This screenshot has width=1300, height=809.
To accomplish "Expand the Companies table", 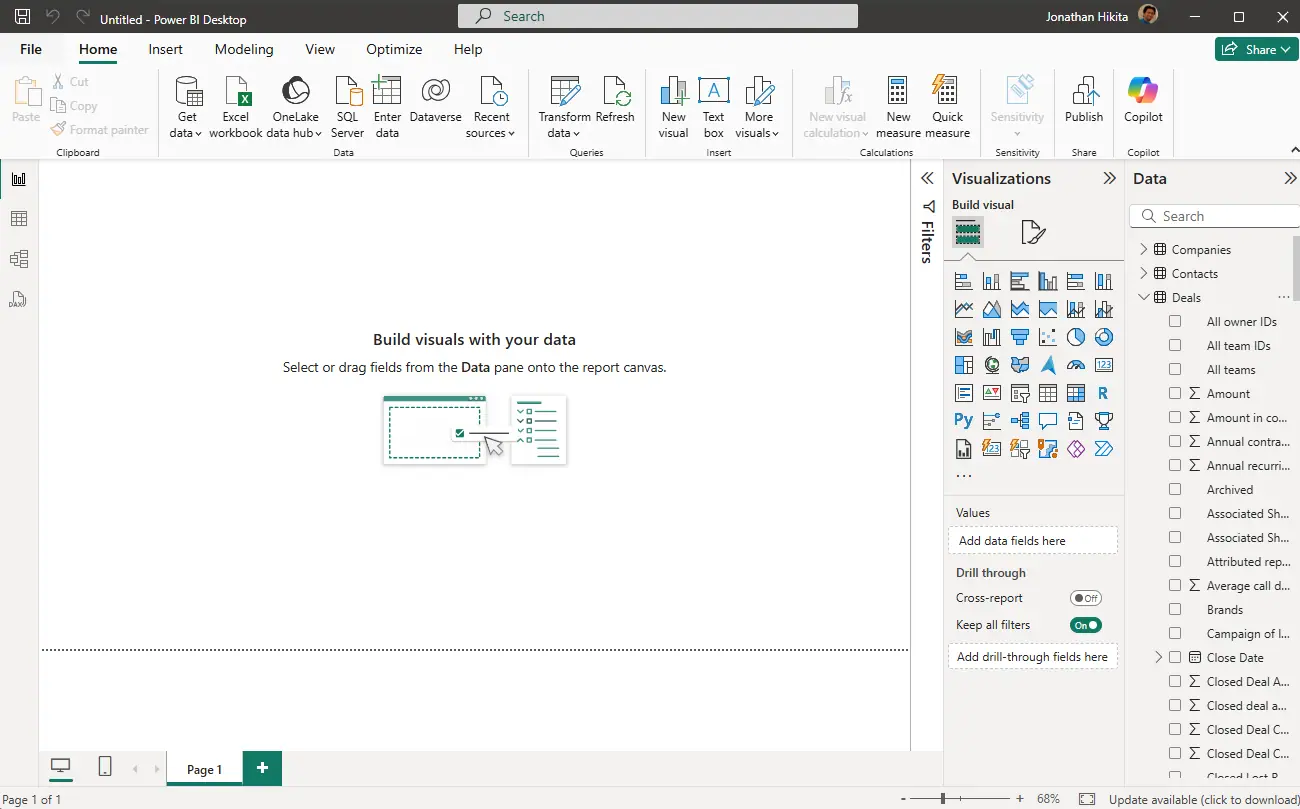I will pos(1144,250).
